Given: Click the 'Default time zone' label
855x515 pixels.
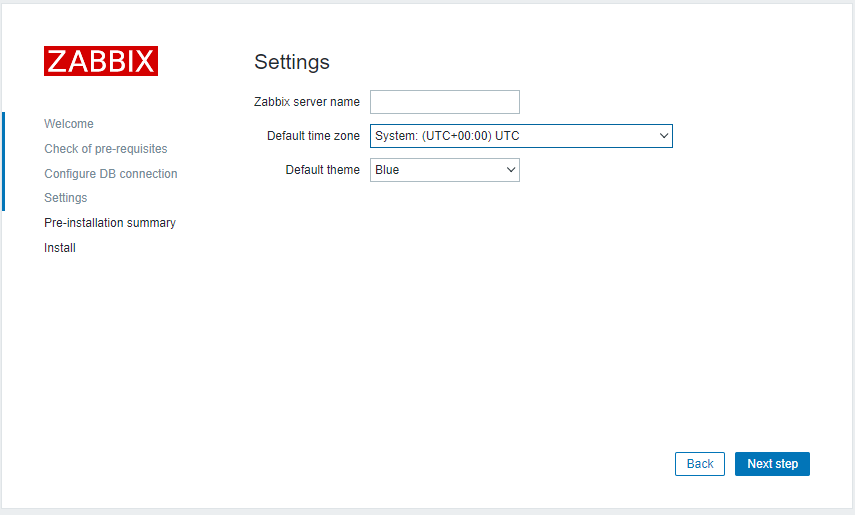Looking at the screenshot, I should point(314,136).
